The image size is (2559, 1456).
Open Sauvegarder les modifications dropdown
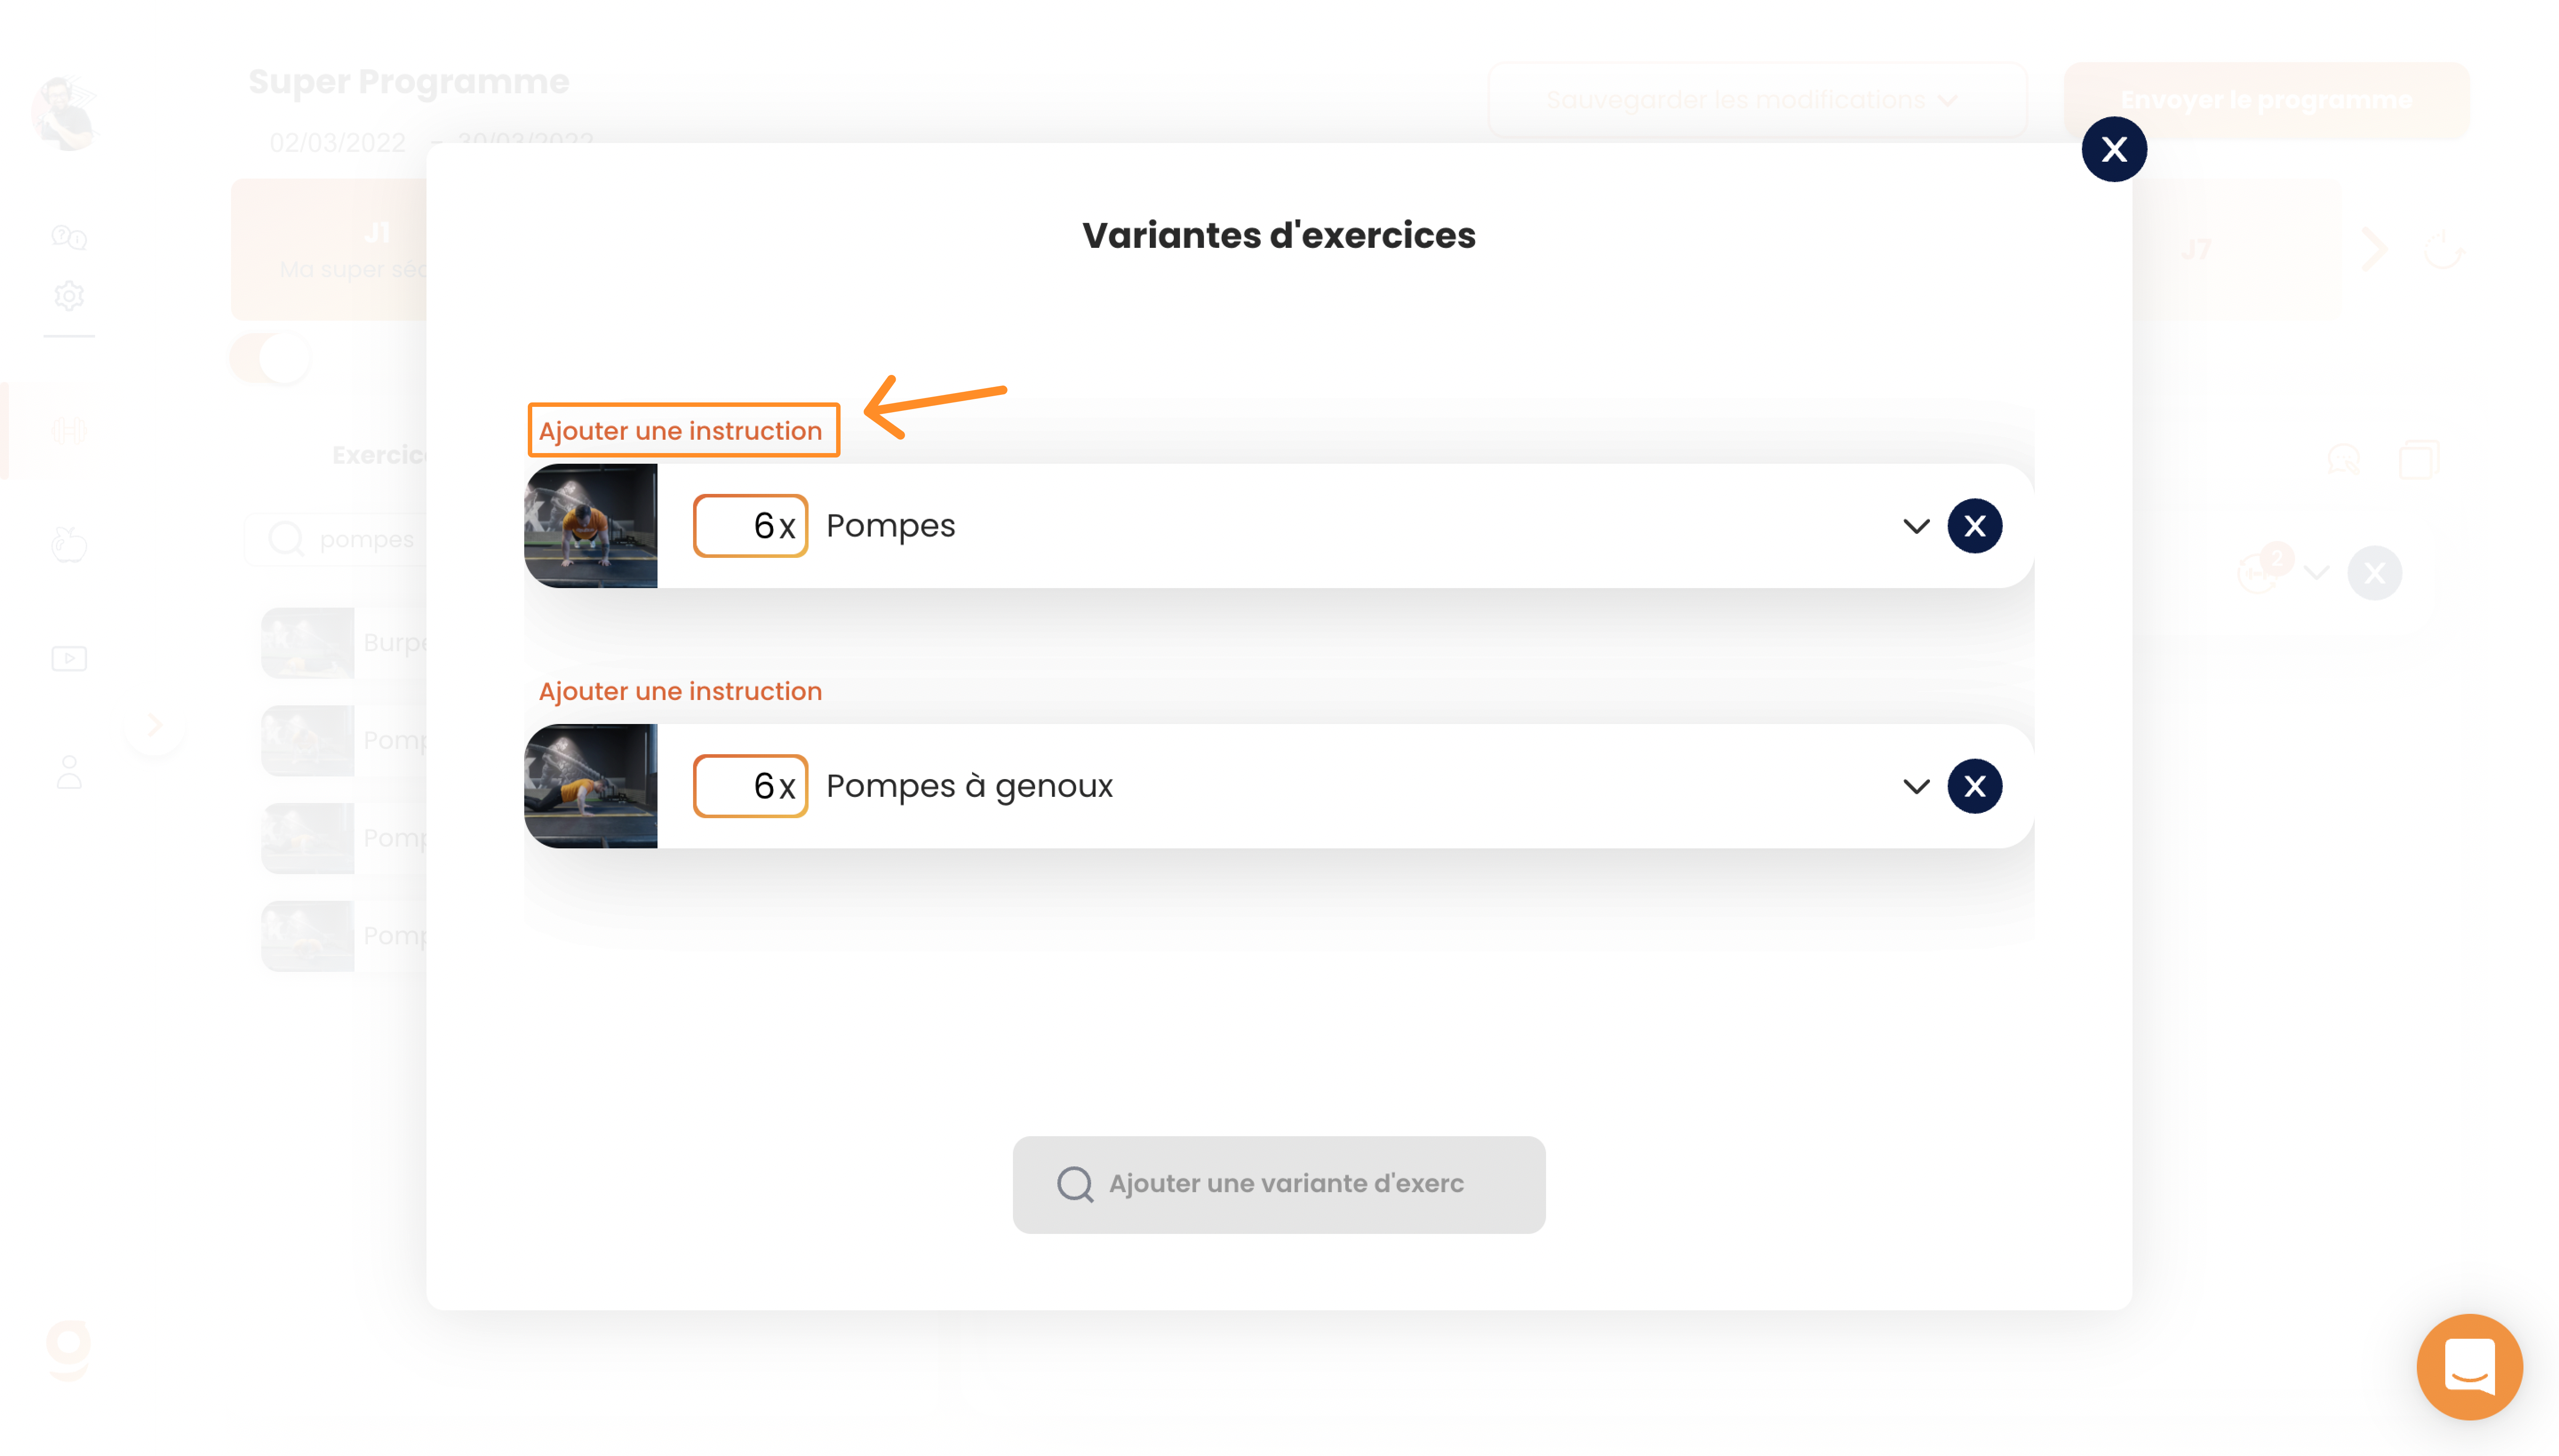[x=1757, y=100]
